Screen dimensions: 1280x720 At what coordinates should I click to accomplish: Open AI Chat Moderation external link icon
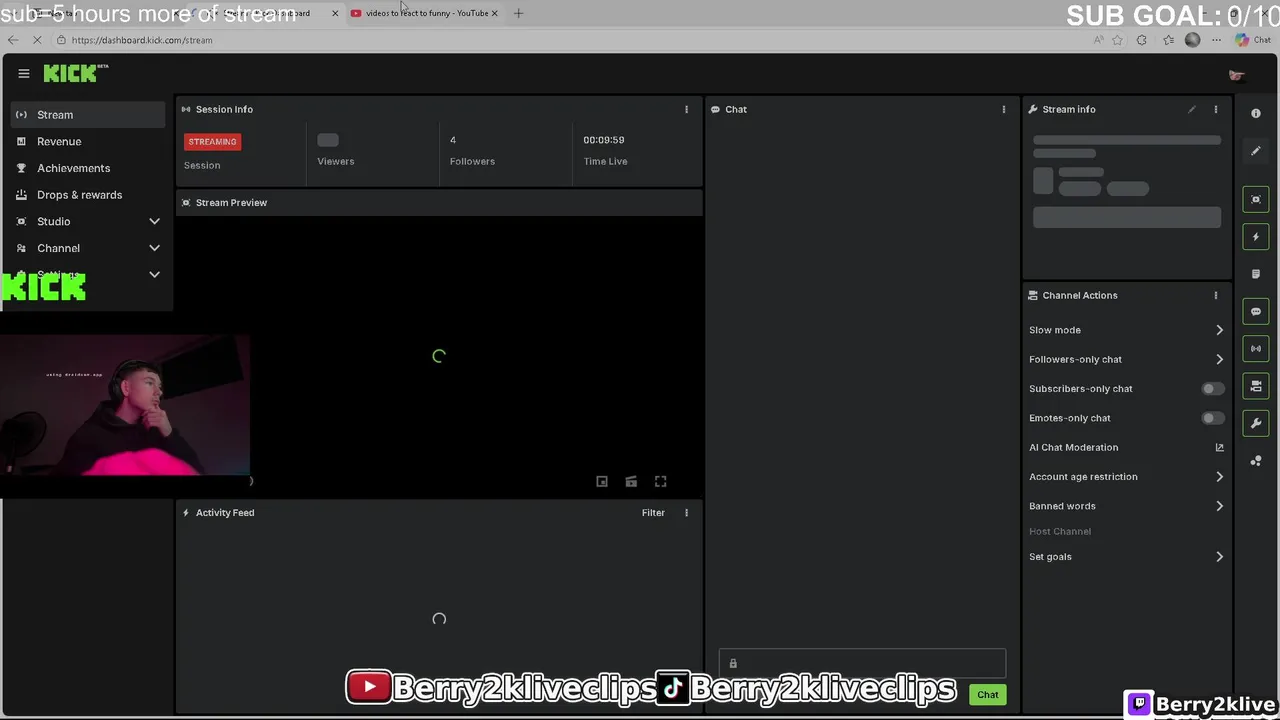1219,447
